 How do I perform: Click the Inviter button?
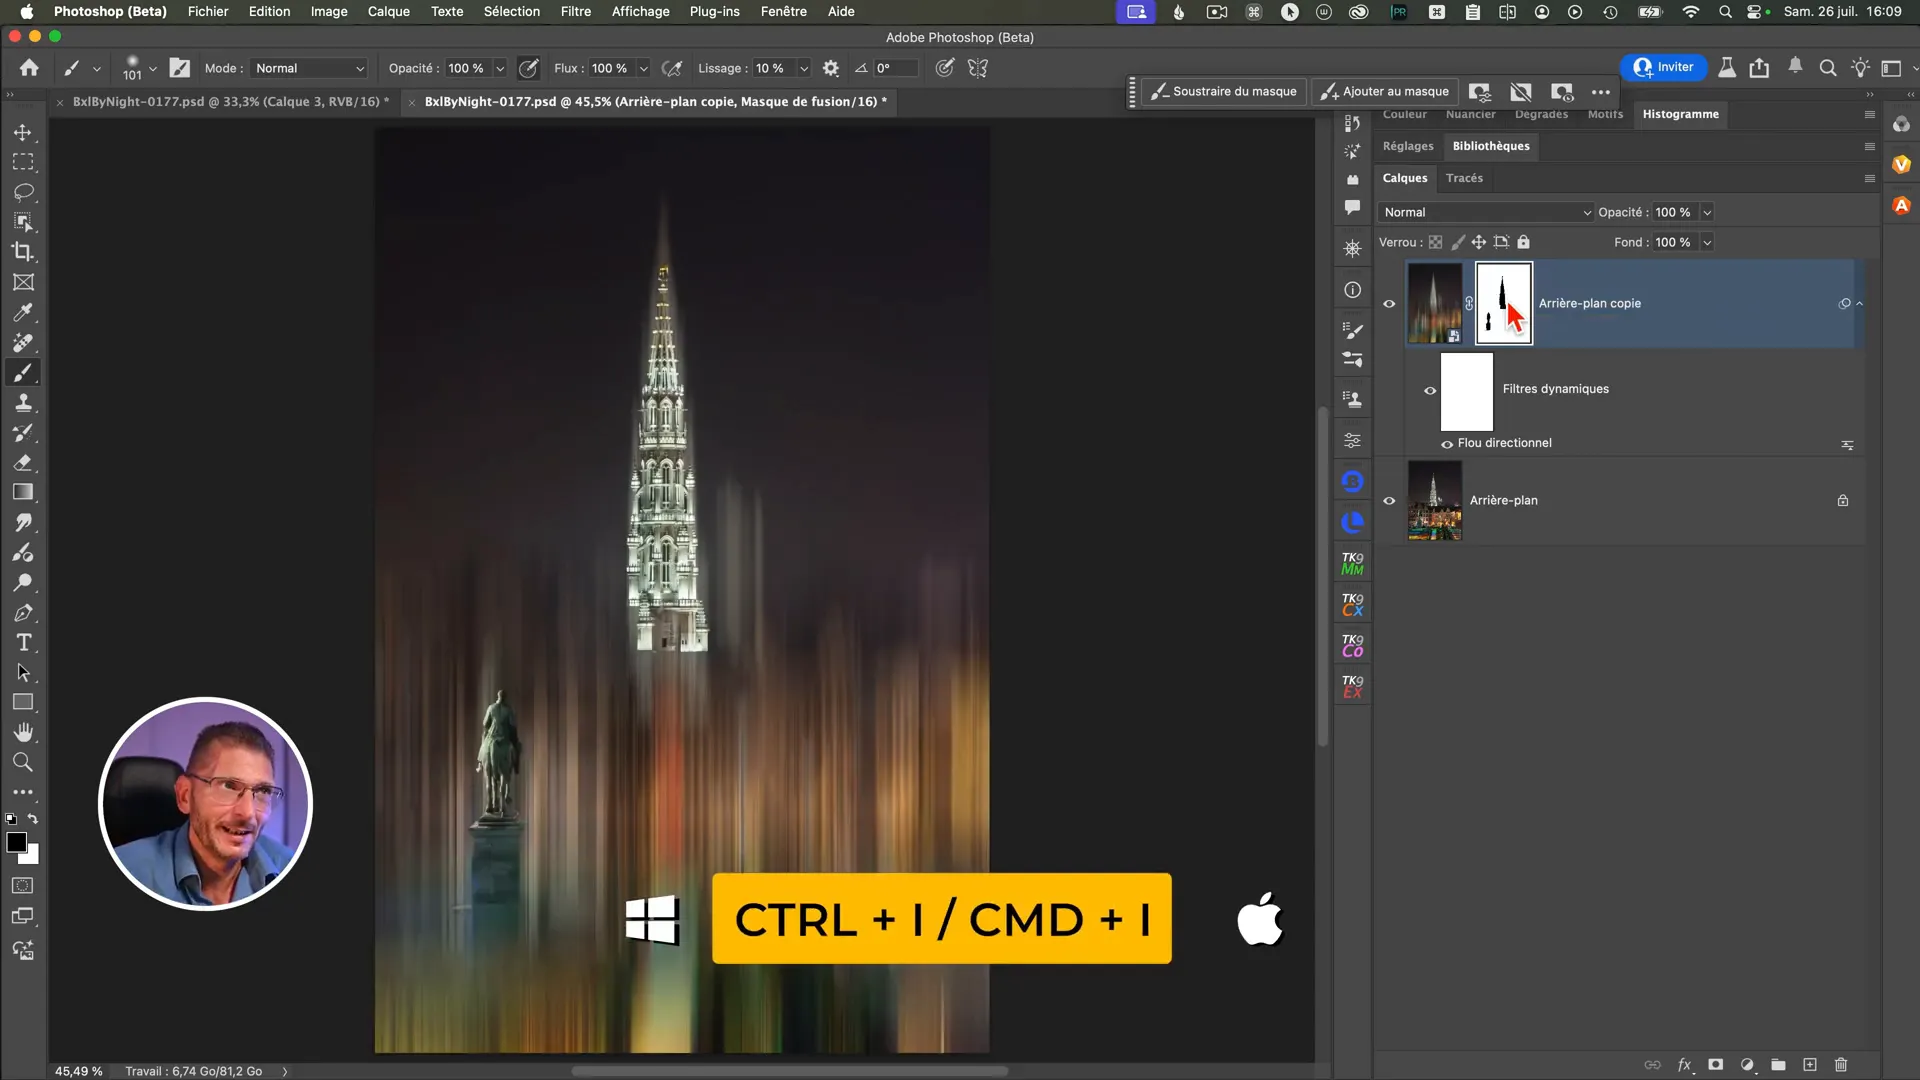tap(1663, 67)
